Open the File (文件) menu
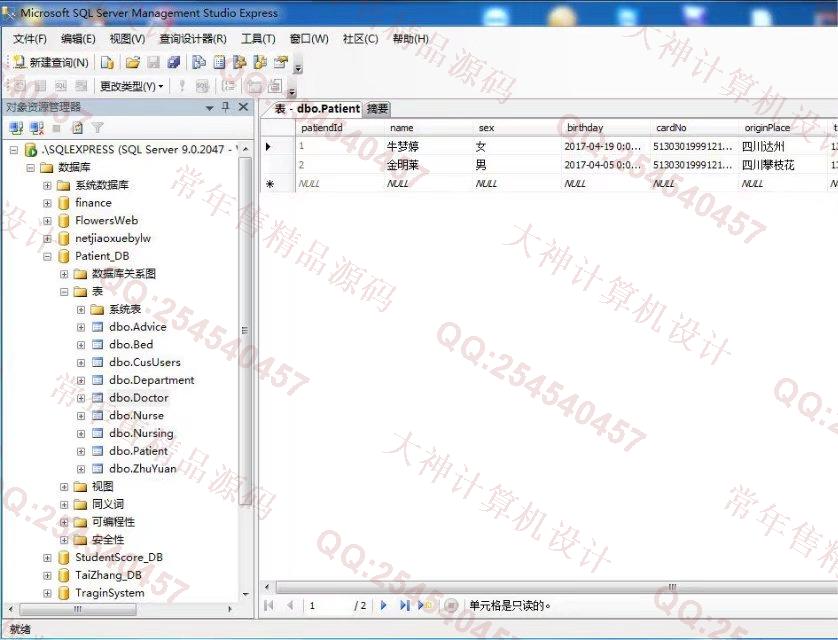The image size is (838, 640). pos(30,39)
